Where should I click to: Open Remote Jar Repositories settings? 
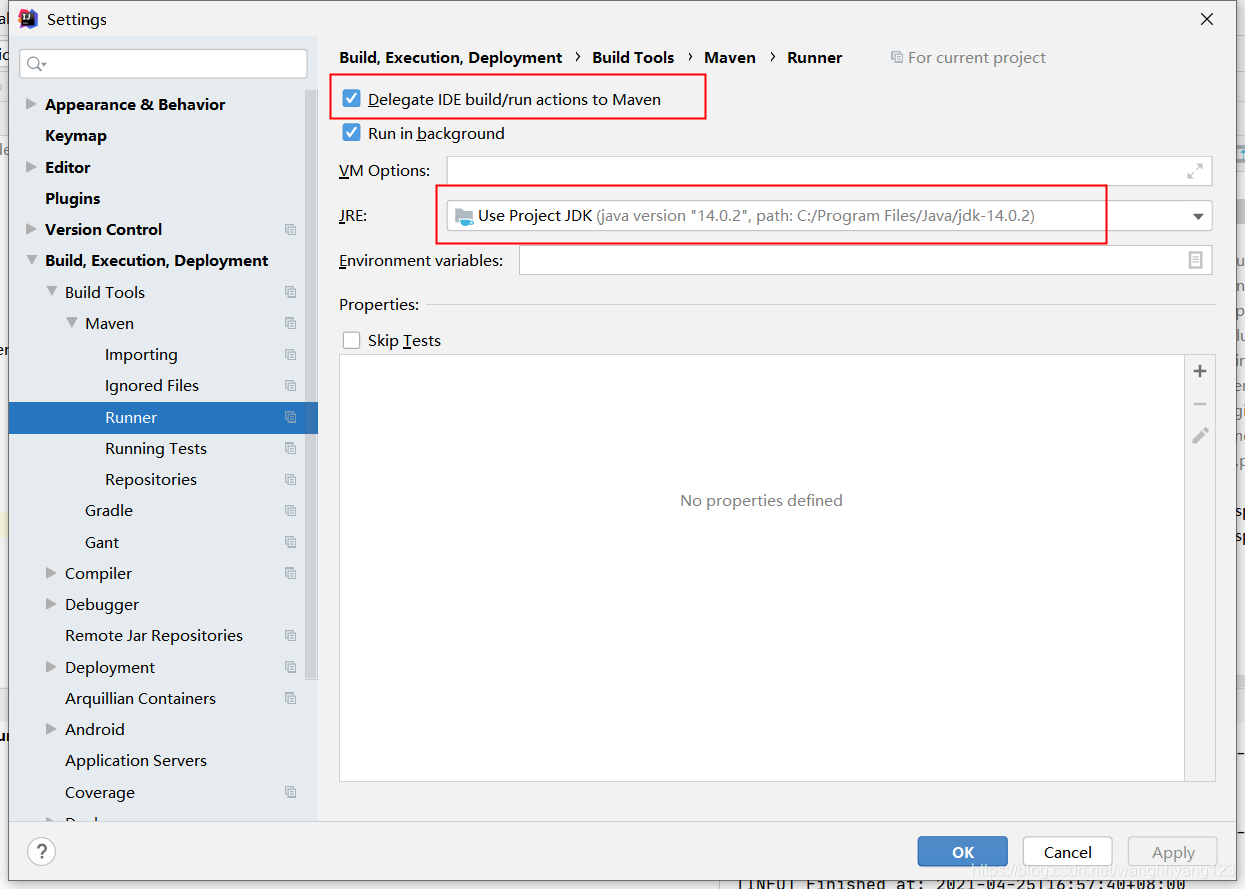click(x=154, y=635)
